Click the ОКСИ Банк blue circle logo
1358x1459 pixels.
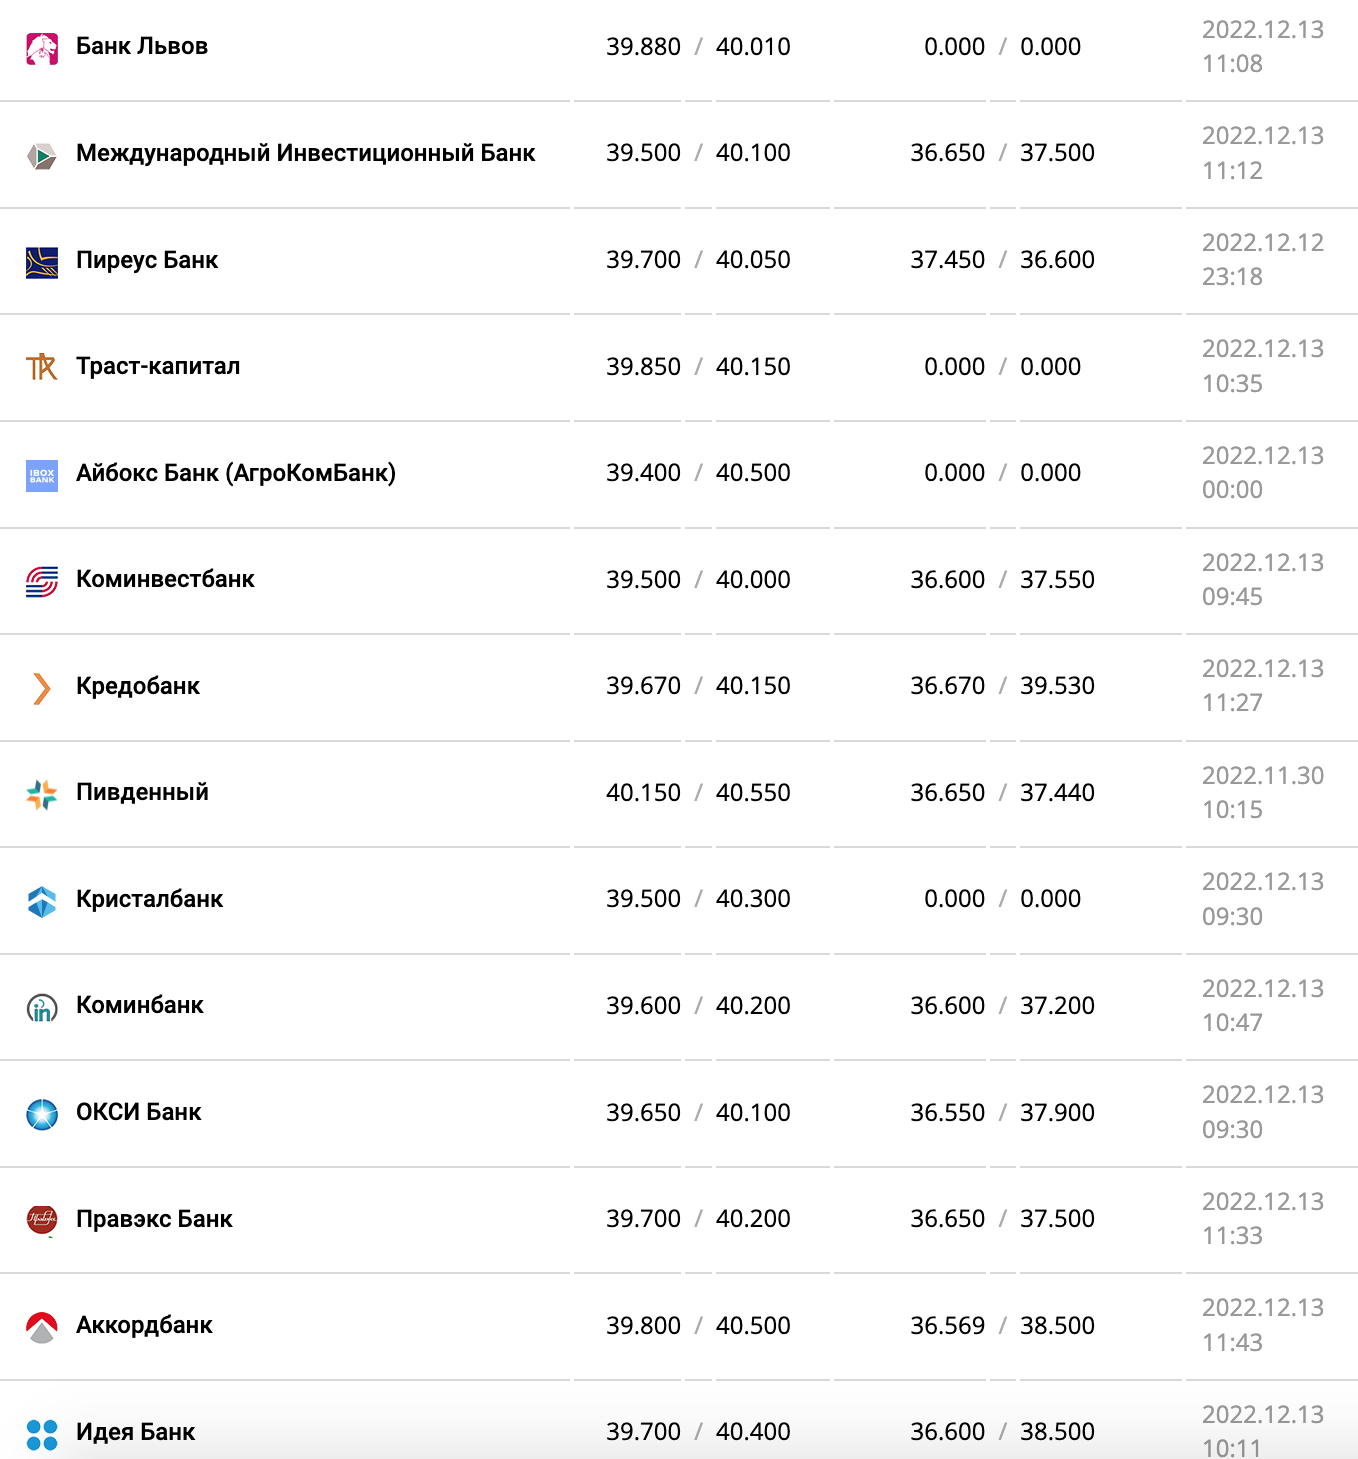[x=42, y=1114]
